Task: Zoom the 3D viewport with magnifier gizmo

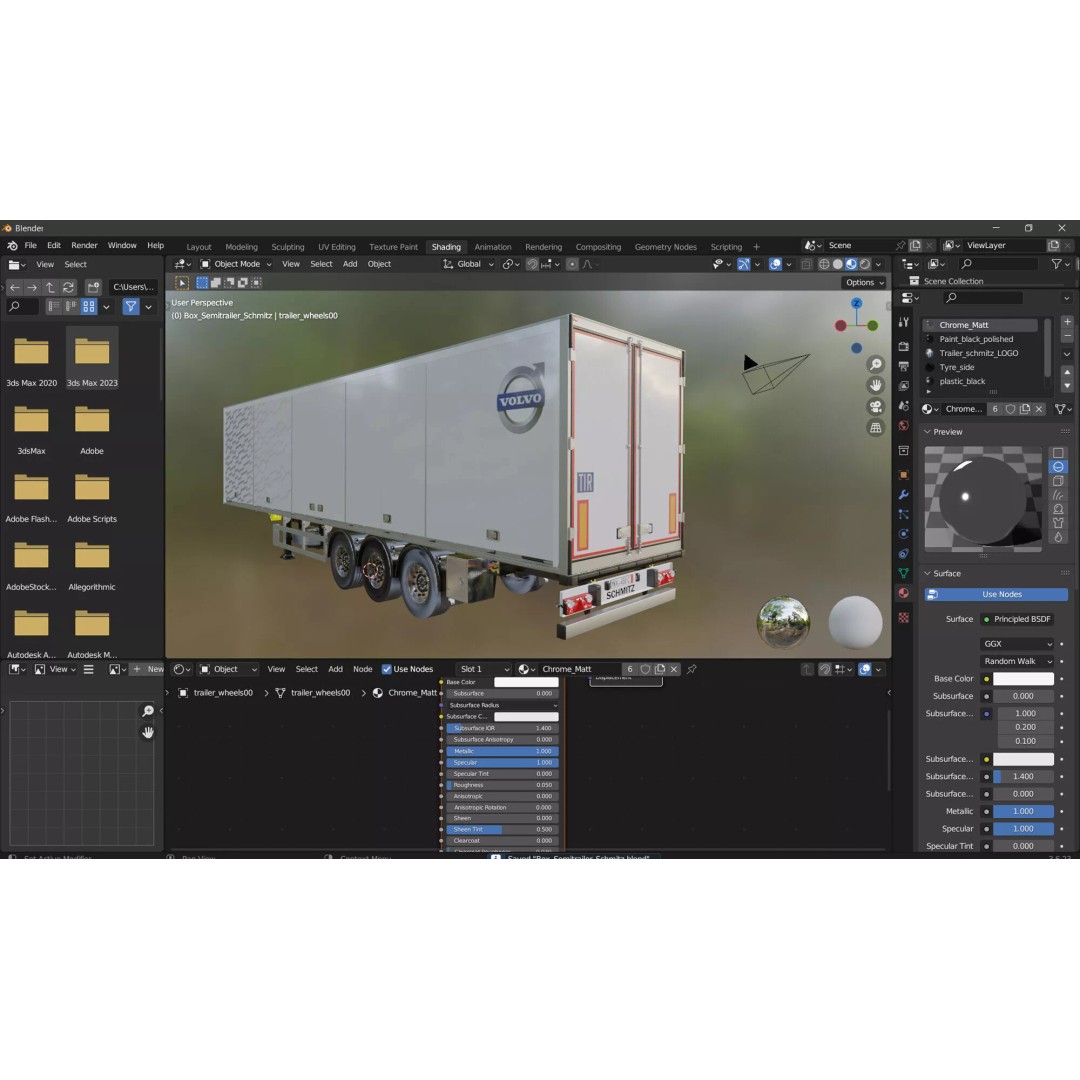Action: [875, 364]
